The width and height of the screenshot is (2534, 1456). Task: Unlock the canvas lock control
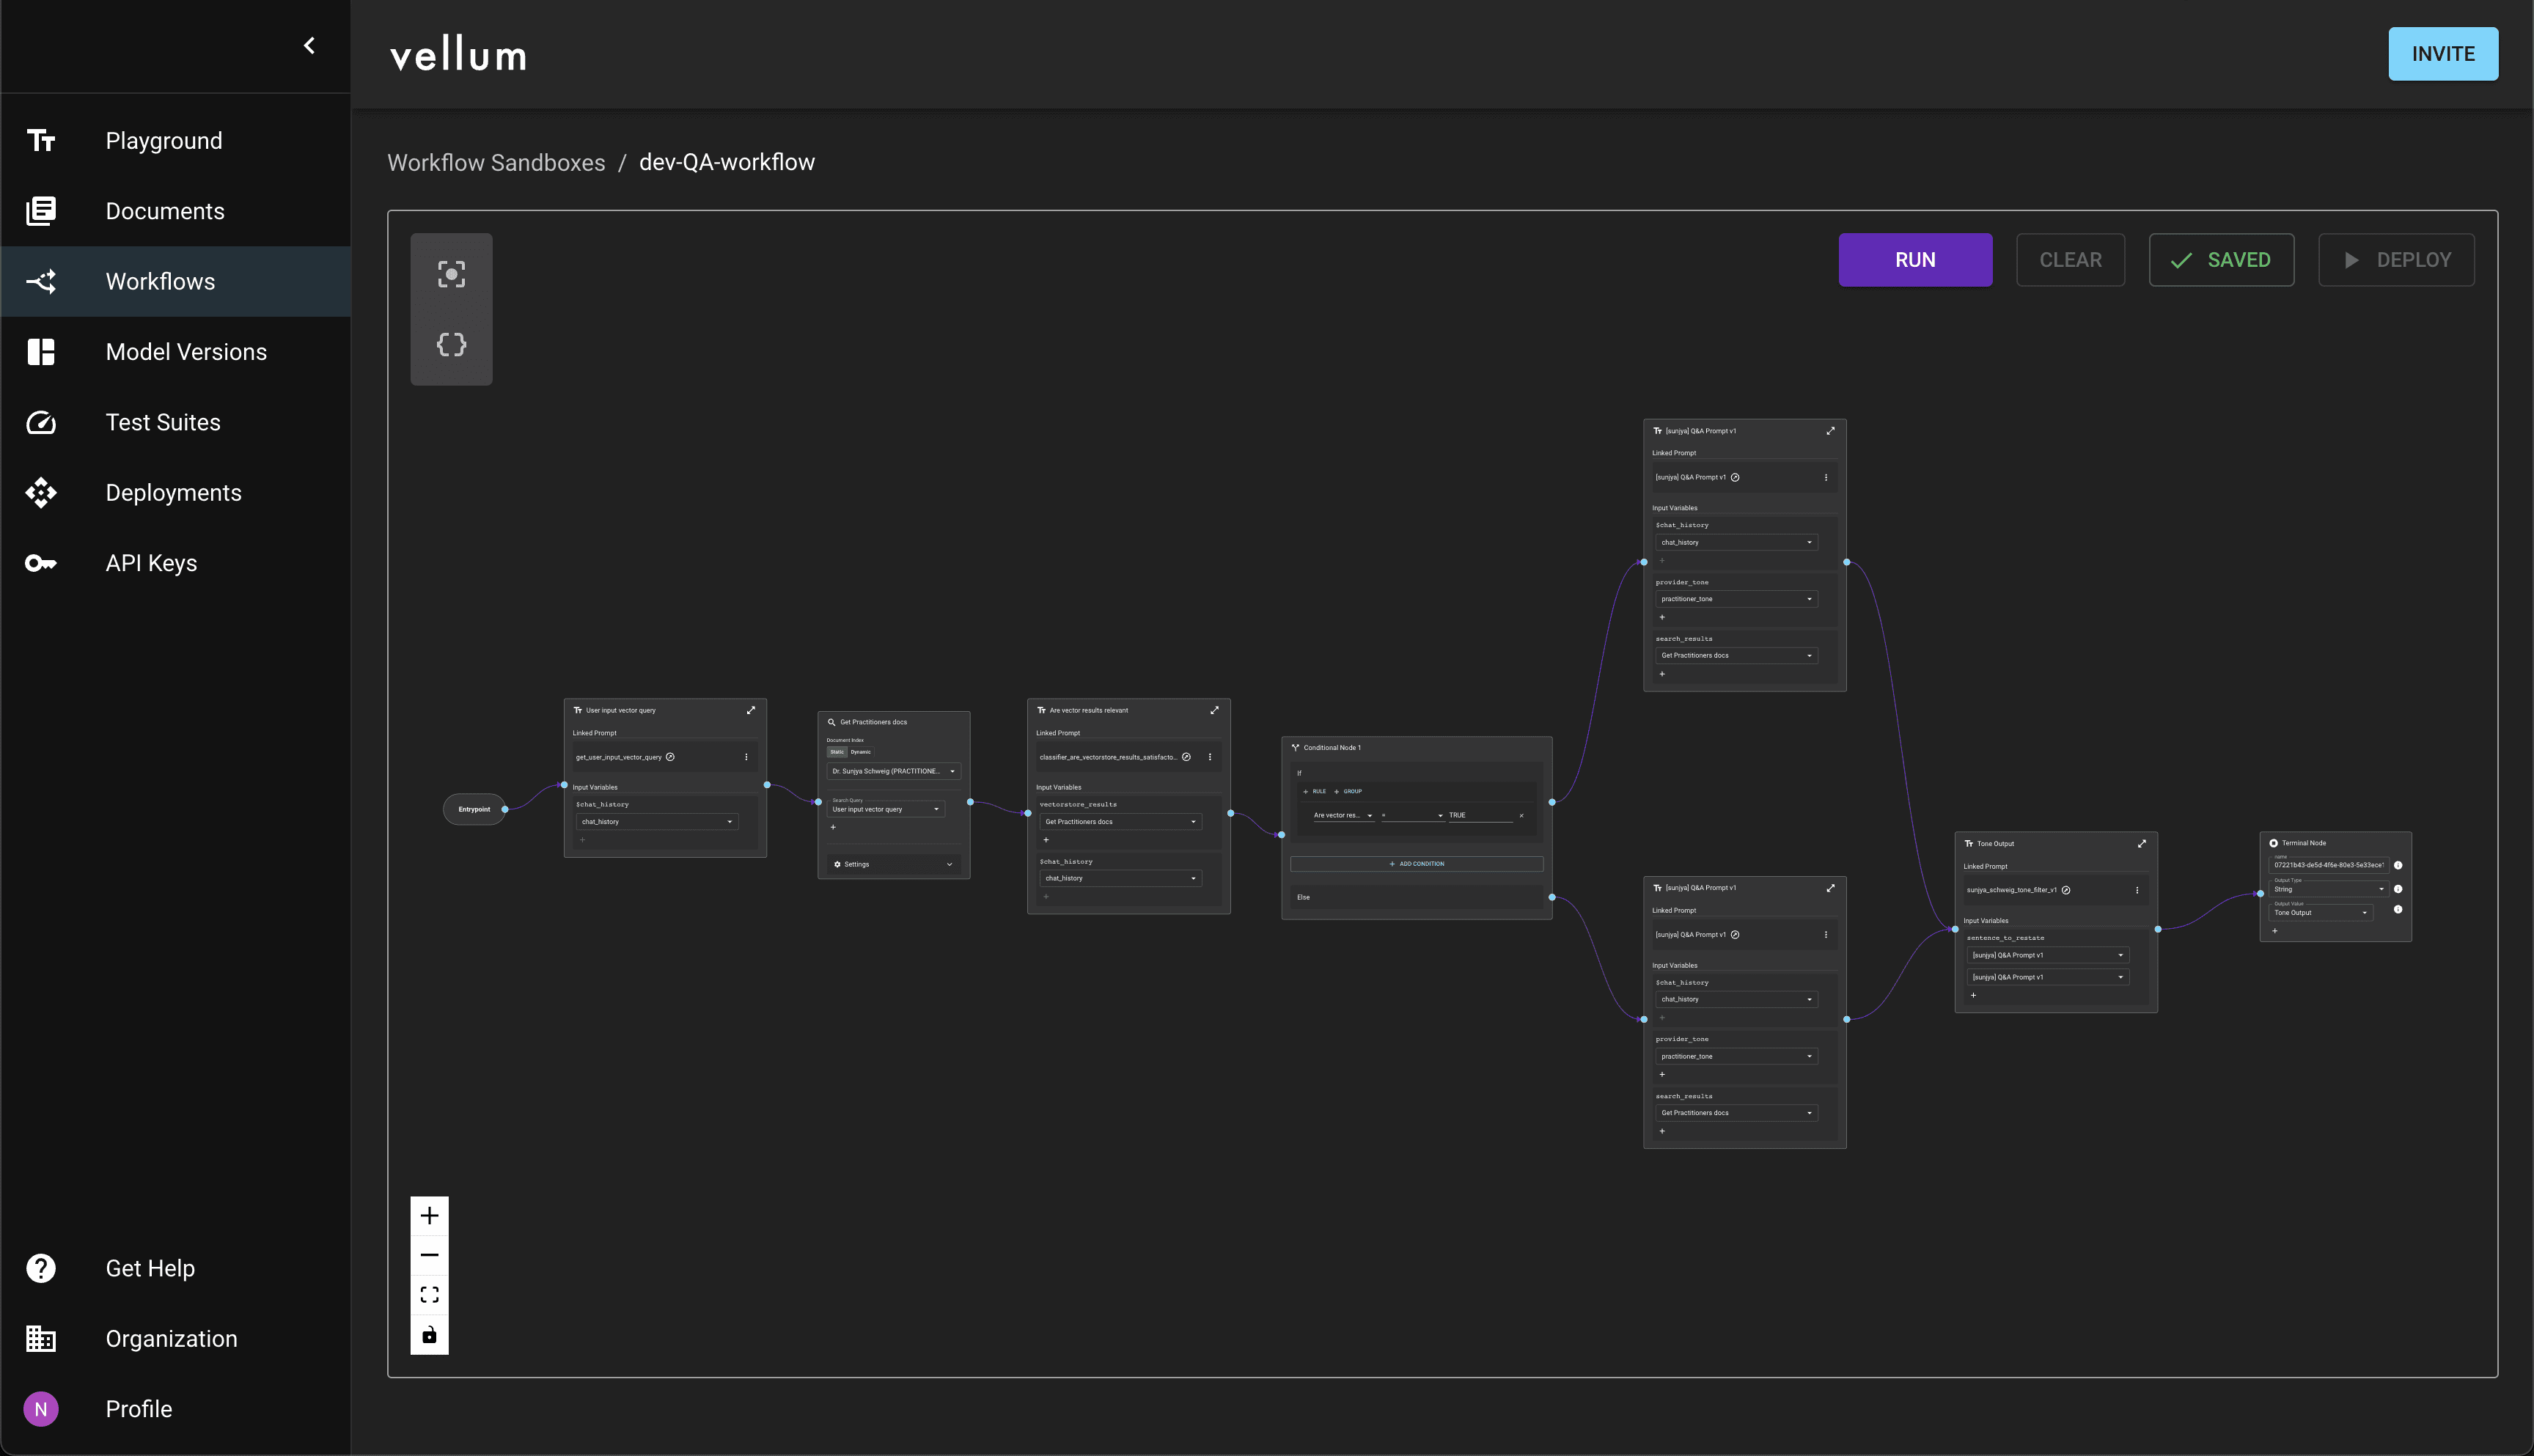click(429, 1334)
